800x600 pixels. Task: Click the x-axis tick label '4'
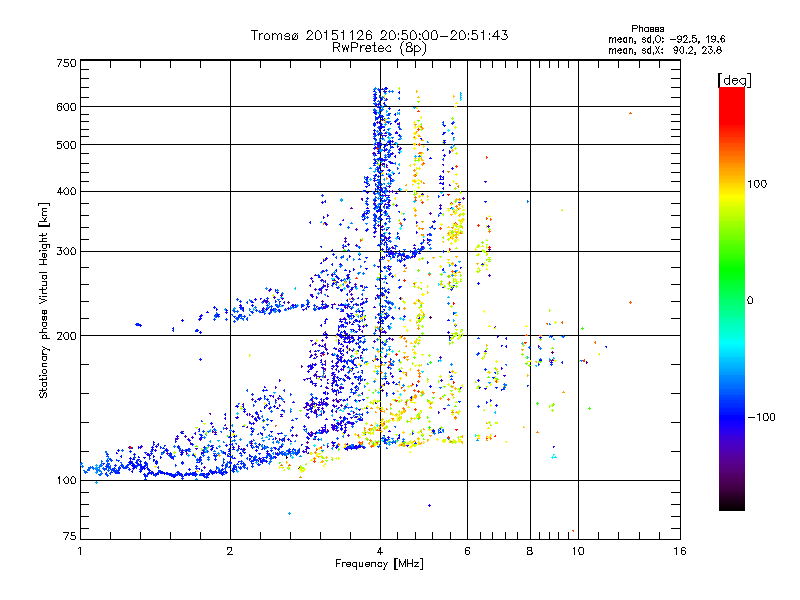point(380,551)
